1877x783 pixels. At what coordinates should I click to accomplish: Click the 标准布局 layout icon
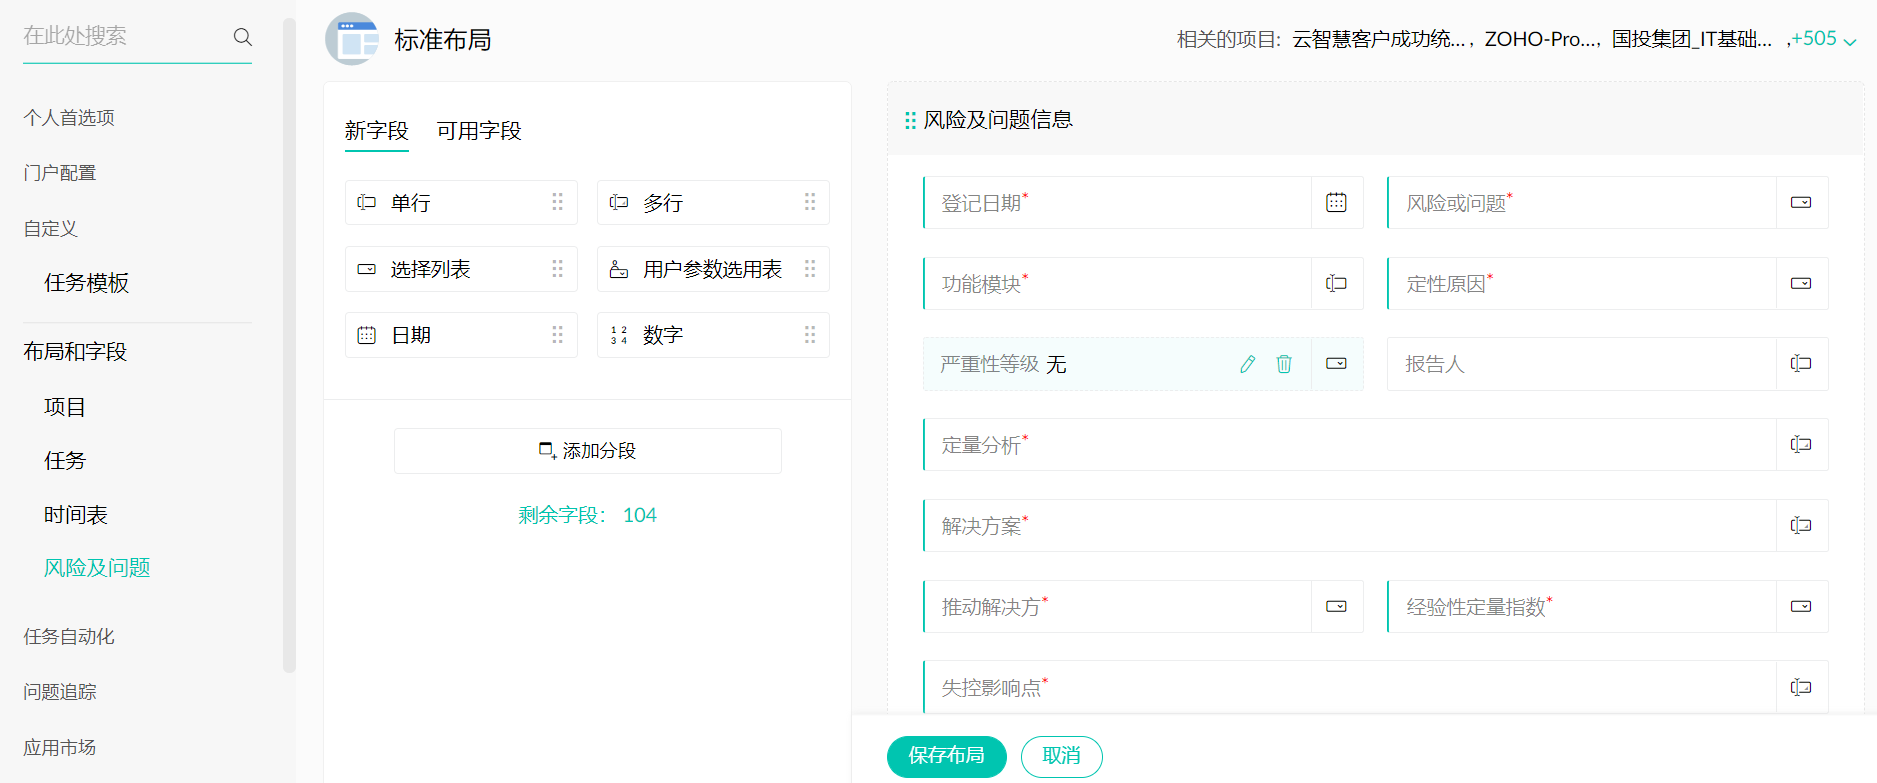[x=352, y=40]
